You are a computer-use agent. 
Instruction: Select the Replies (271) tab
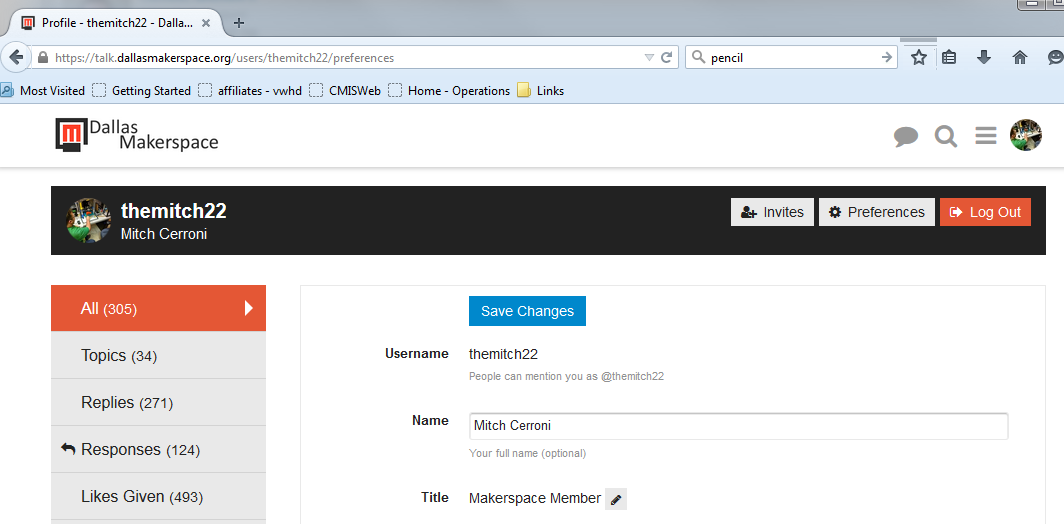pos(158,403)
